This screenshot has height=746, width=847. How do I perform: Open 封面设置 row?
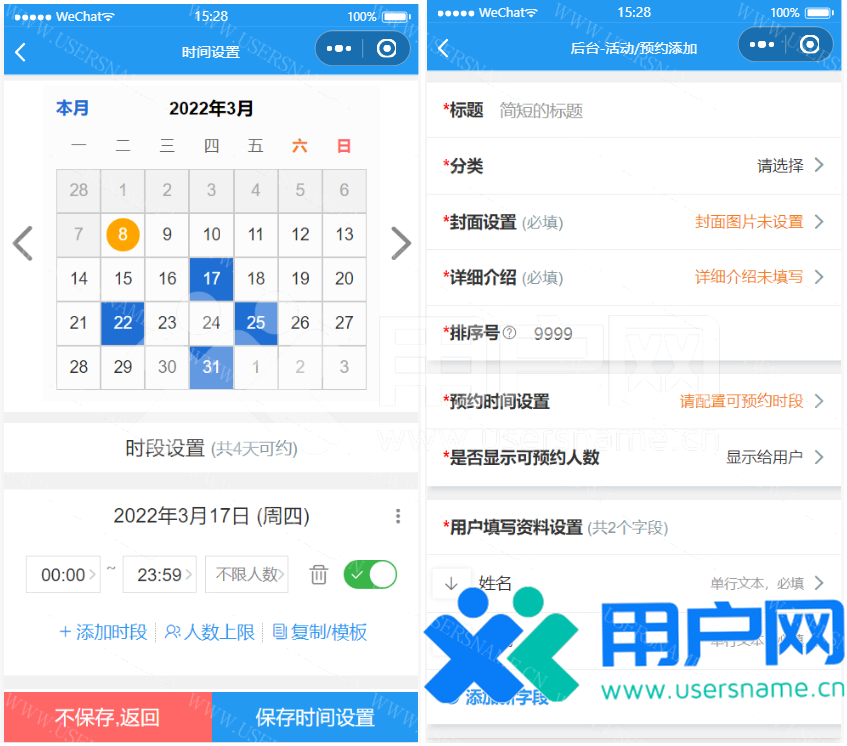pos(634,222)
